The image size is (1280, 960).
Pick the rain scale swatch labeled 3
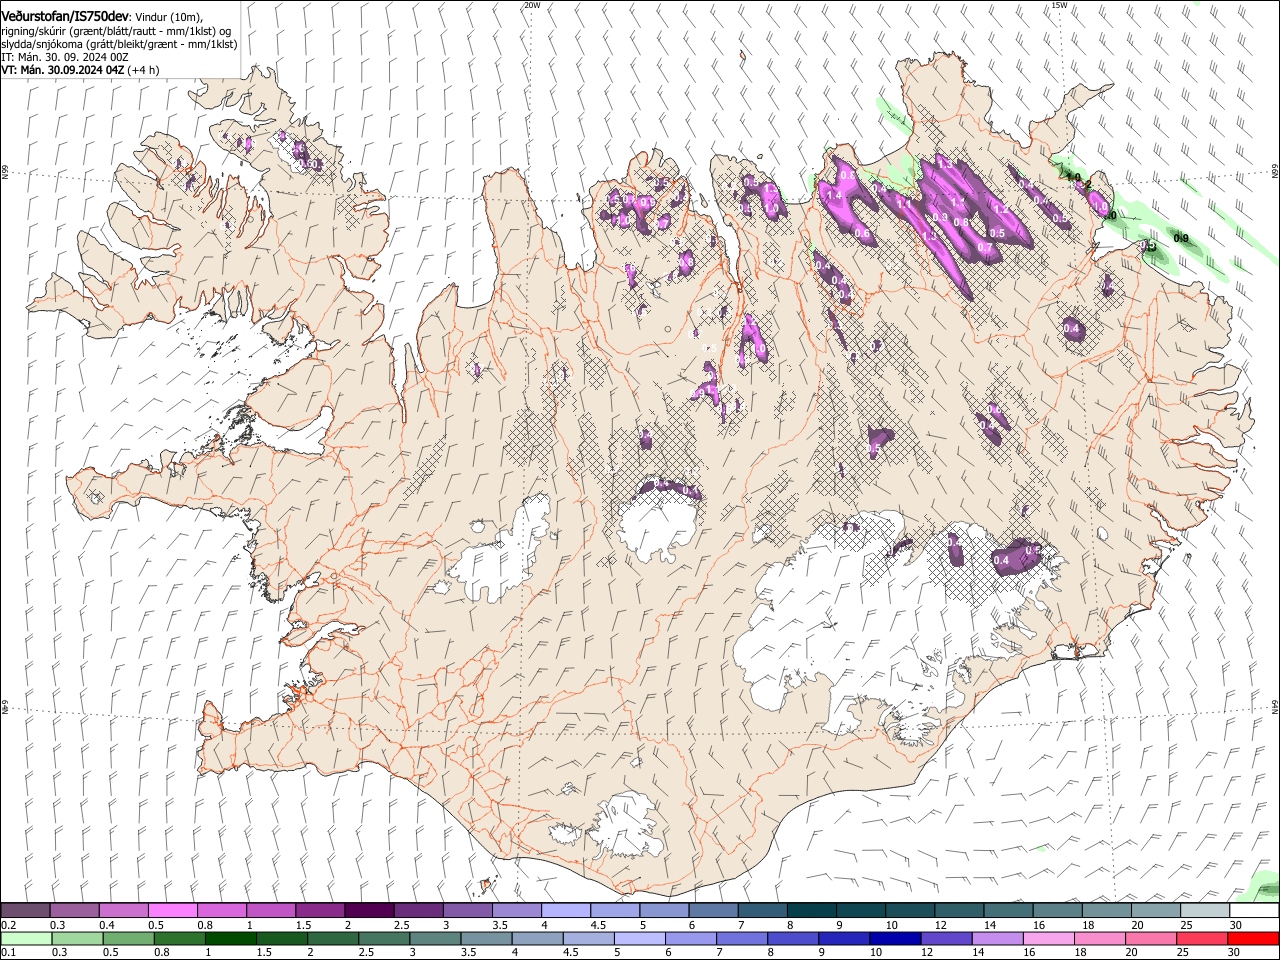pyautogui.click(x=436, y=938)
